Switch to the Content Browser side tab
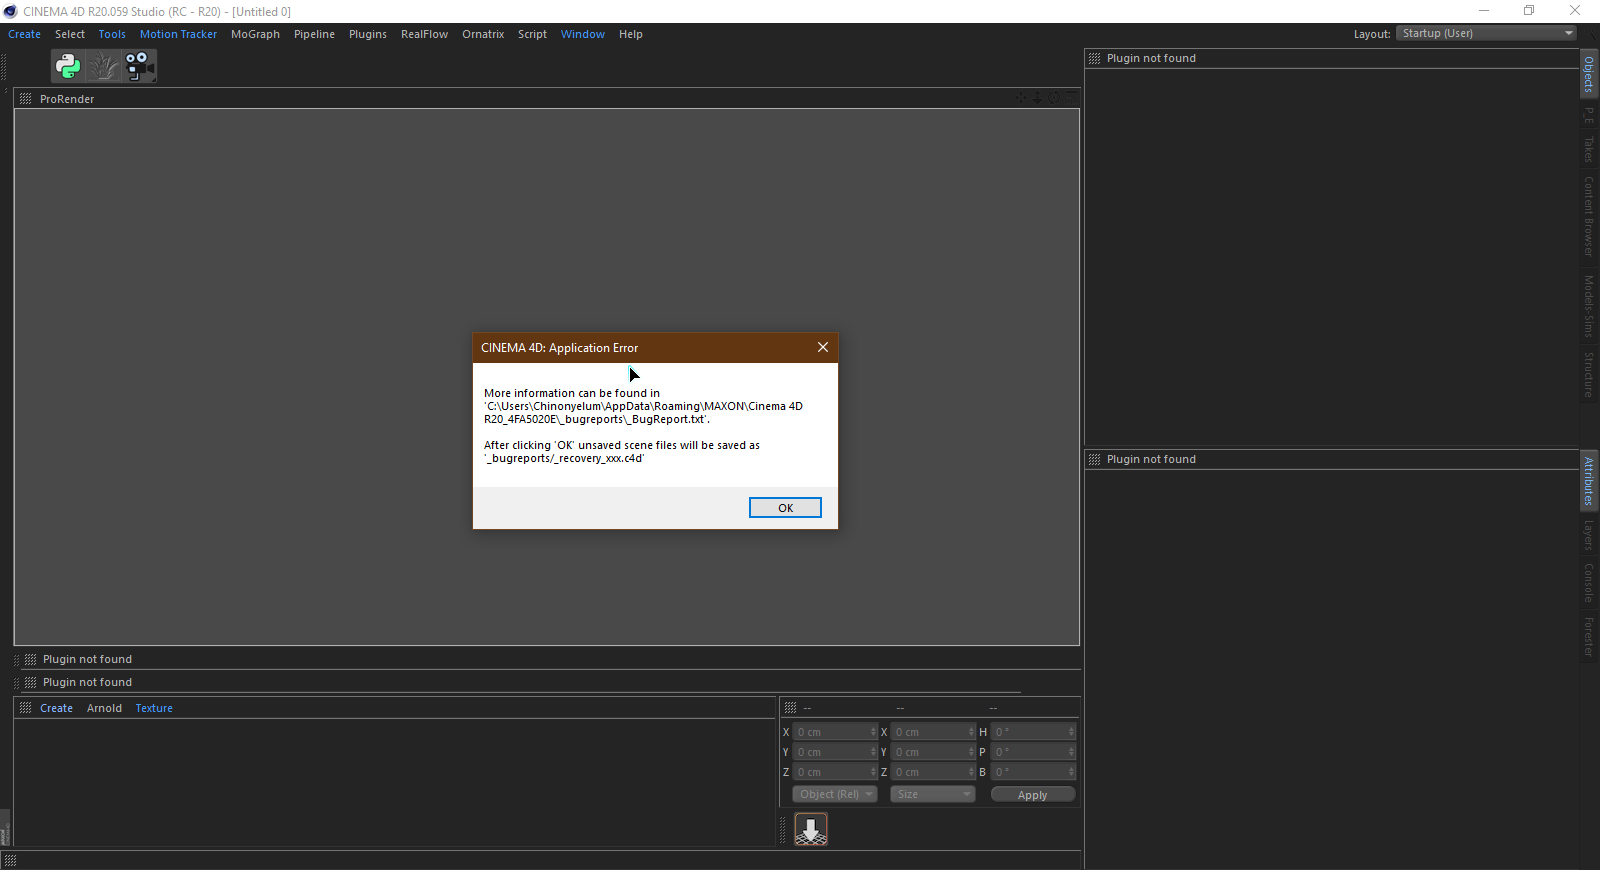The width and height of the screenshot is (1600, 870). point(1589,216)
